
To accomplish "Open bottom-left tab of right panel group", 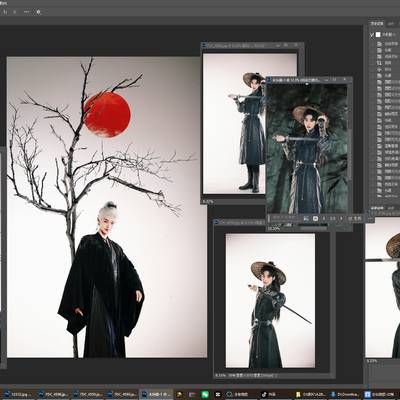I will pyautogui.click(x=377, y=208).
